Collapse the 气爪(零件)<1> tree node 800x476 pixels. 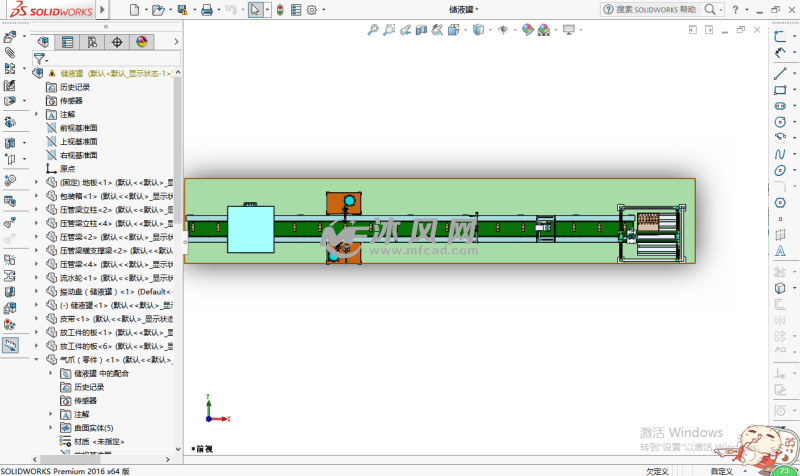pos(38,359)
